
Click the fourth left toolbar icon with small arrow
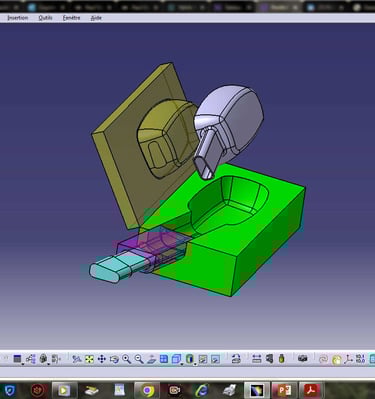[x=56, y=359]
